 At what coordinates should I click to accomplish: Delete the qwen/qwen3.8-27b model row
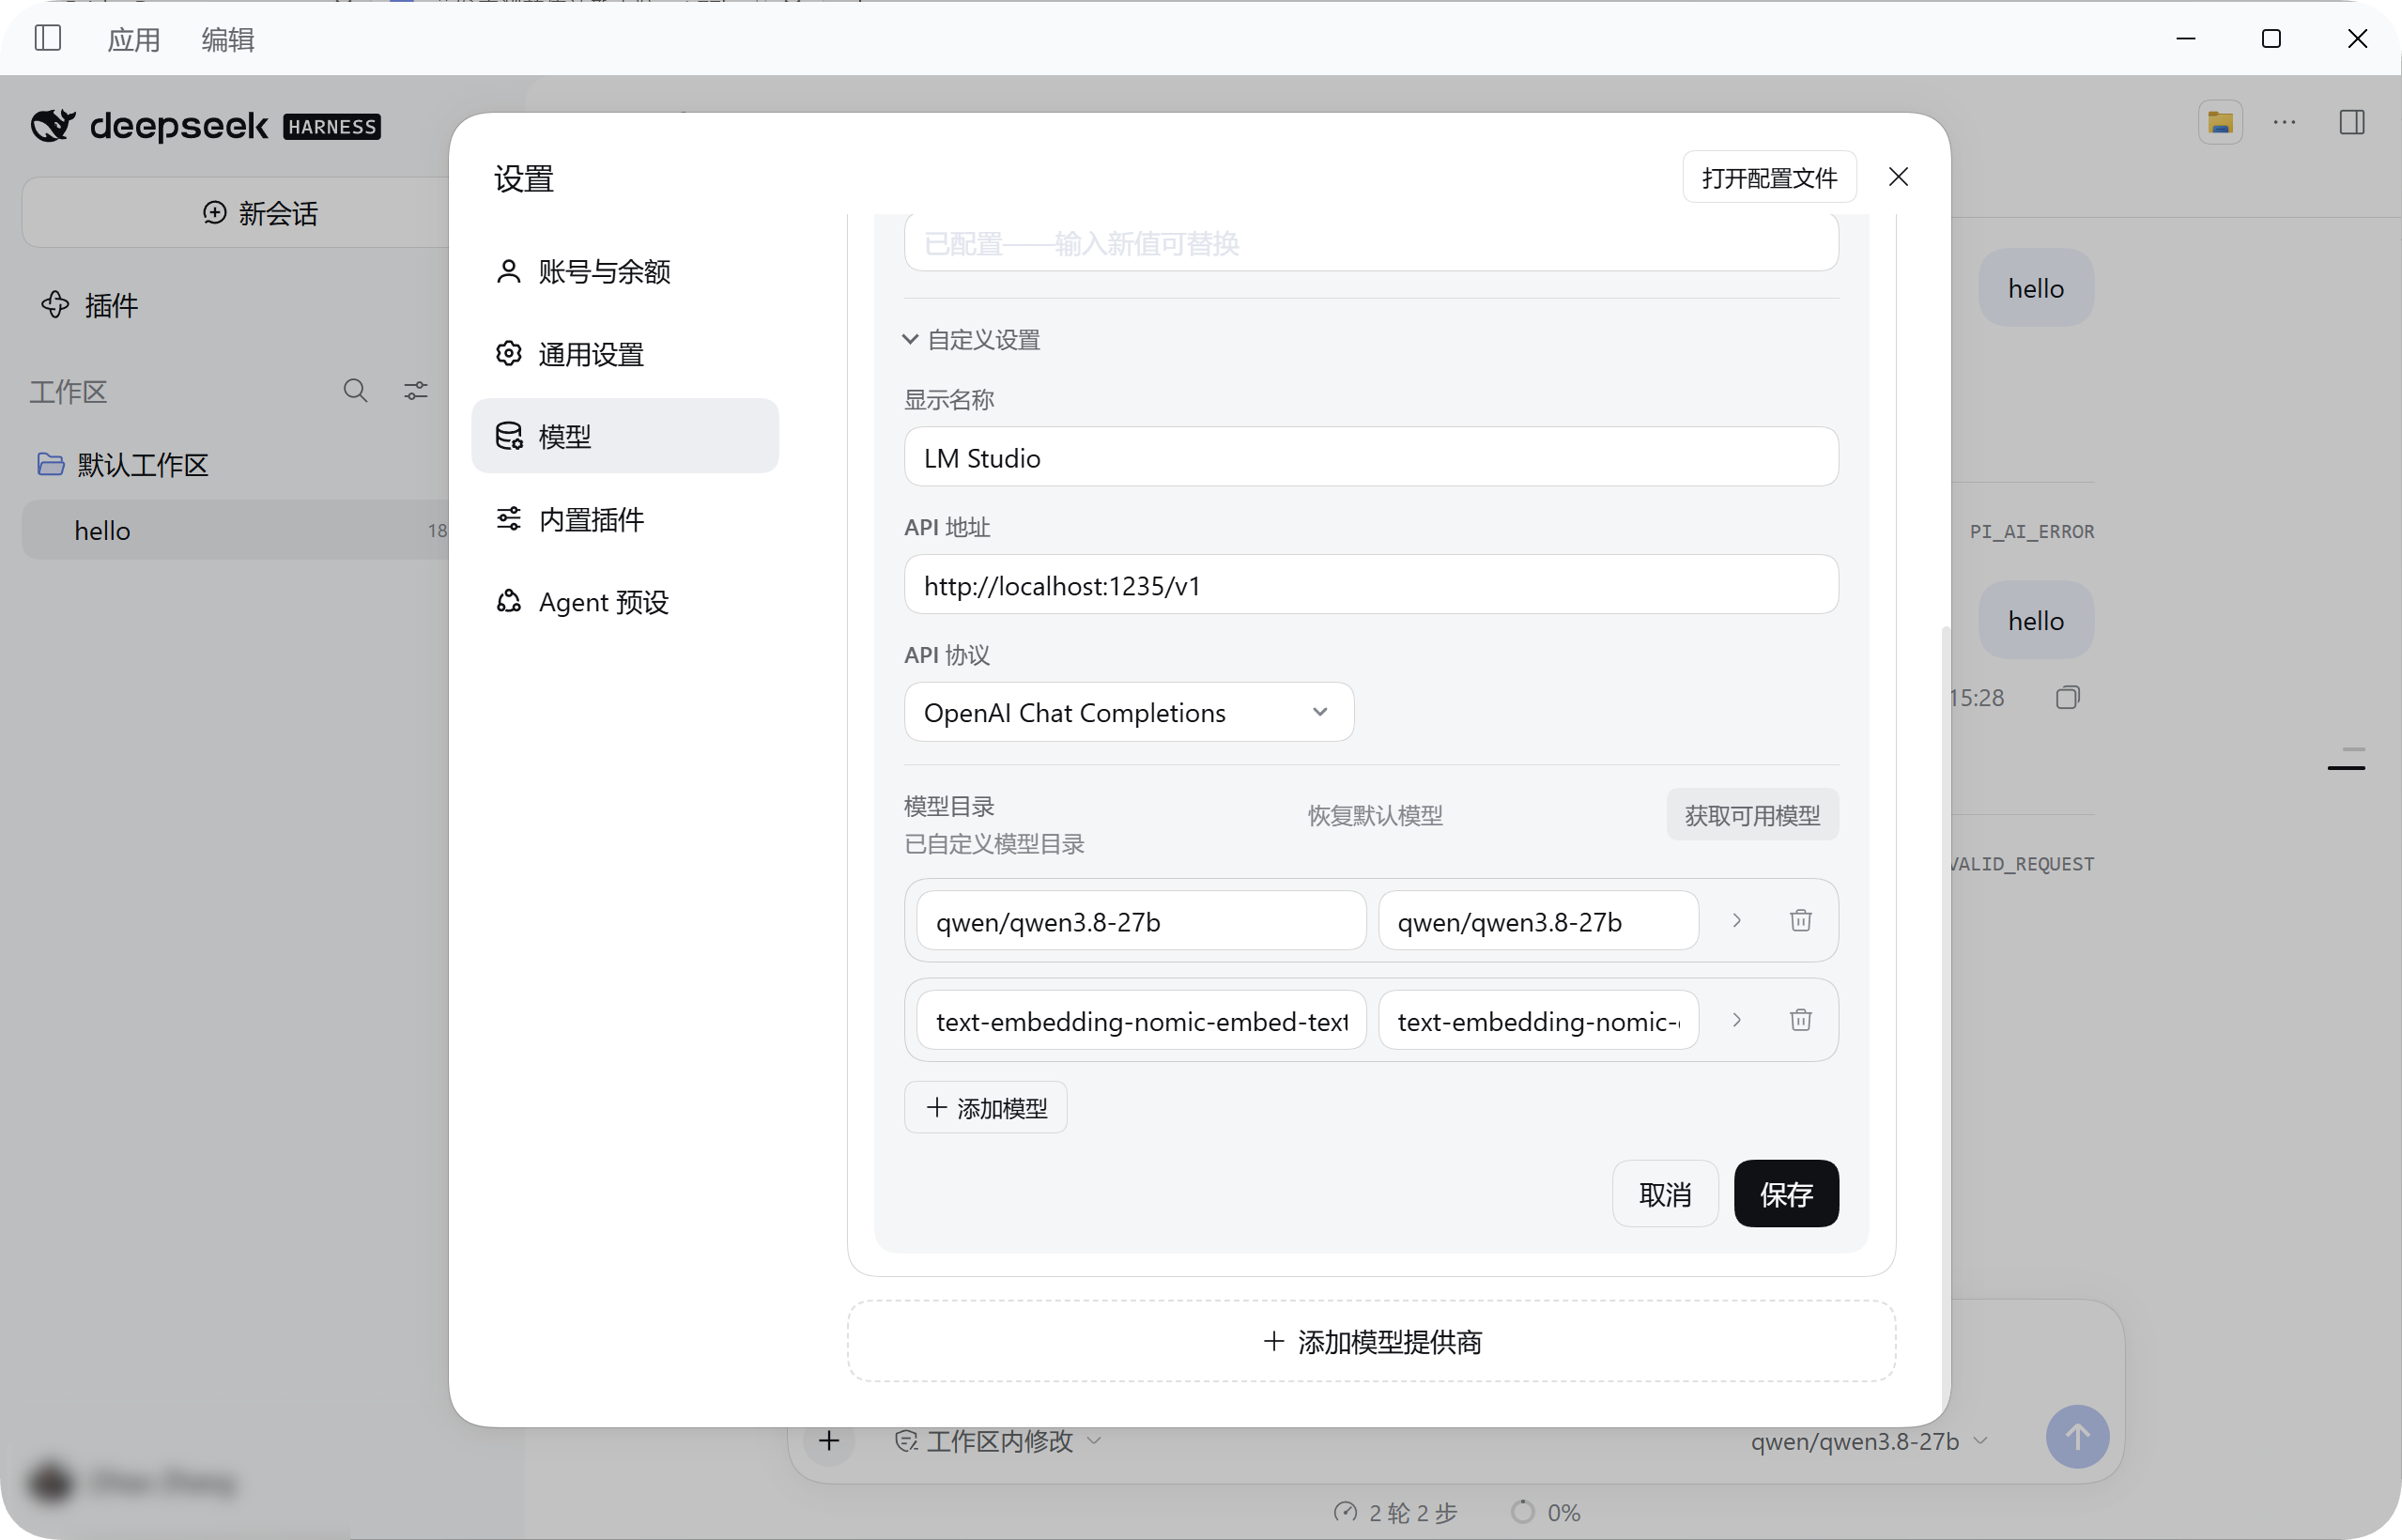click(x=1800, y=921)
